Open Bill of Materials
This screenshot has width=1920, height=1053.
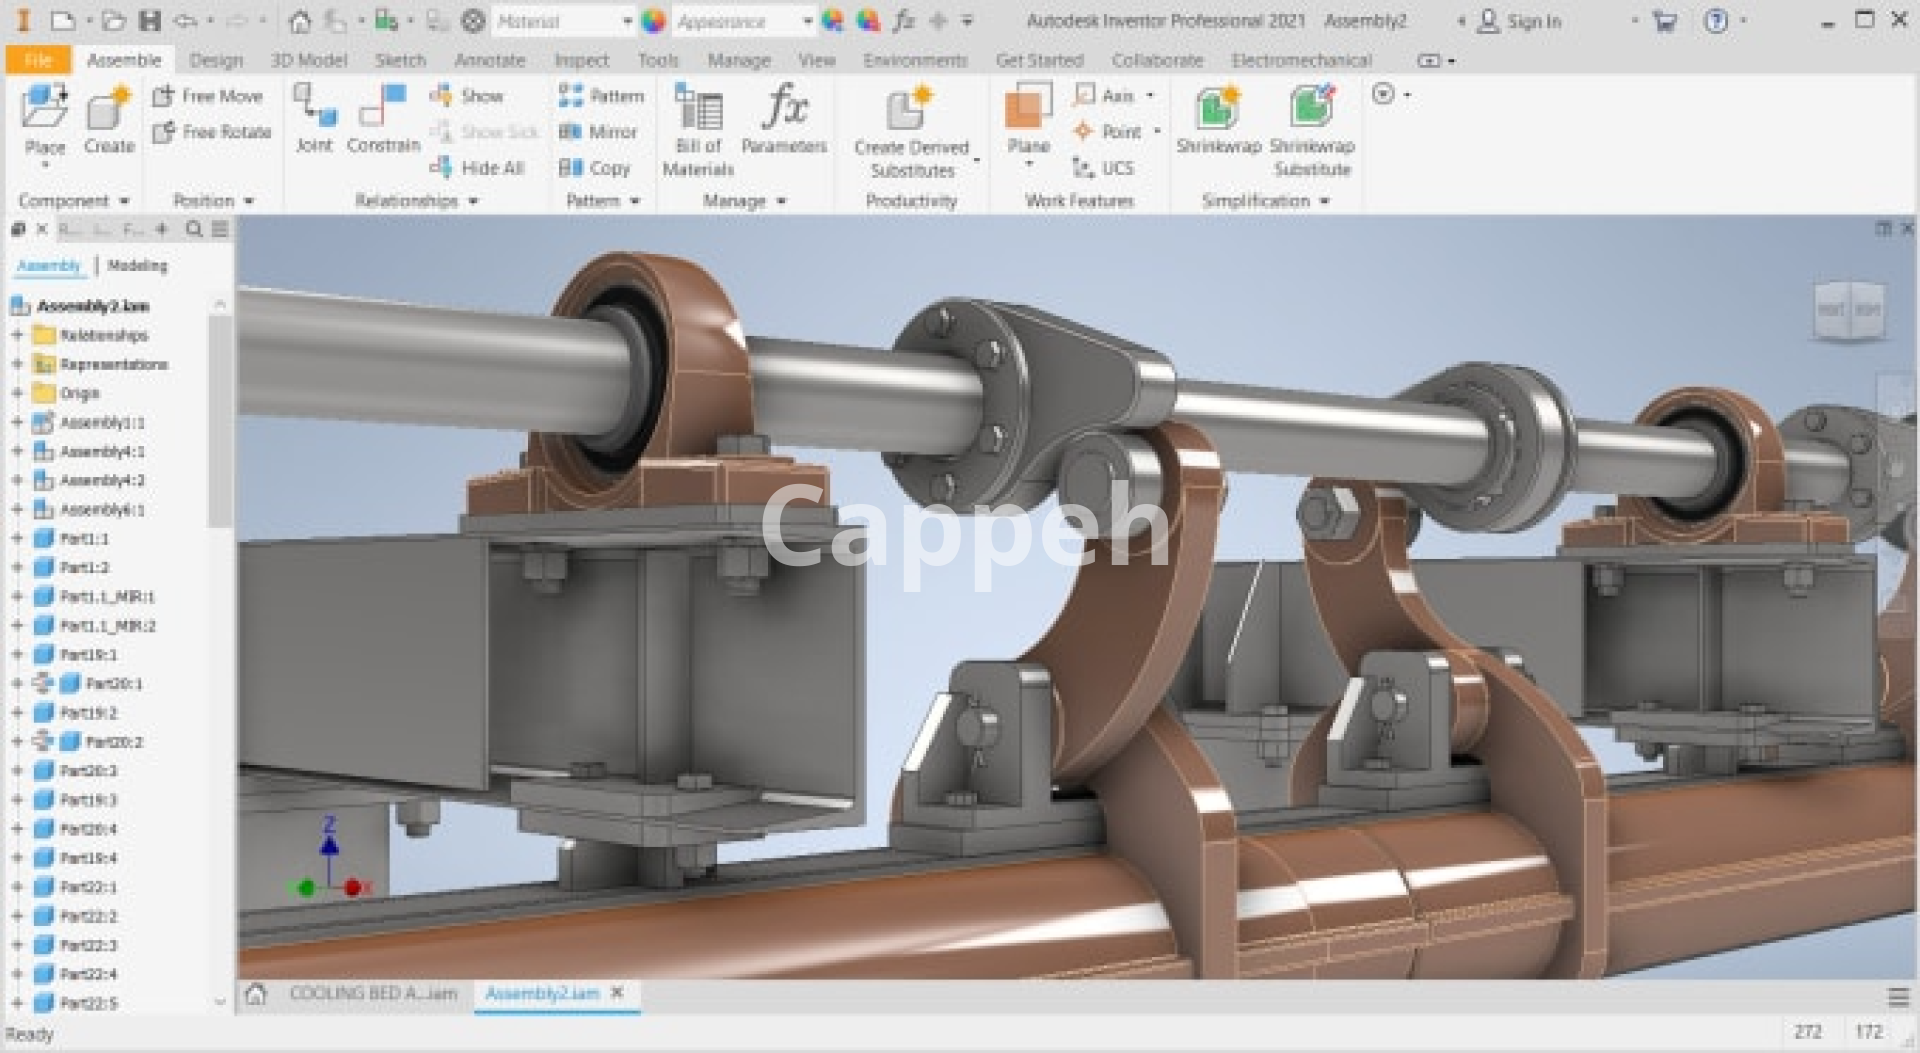click(x=698, y=130)
